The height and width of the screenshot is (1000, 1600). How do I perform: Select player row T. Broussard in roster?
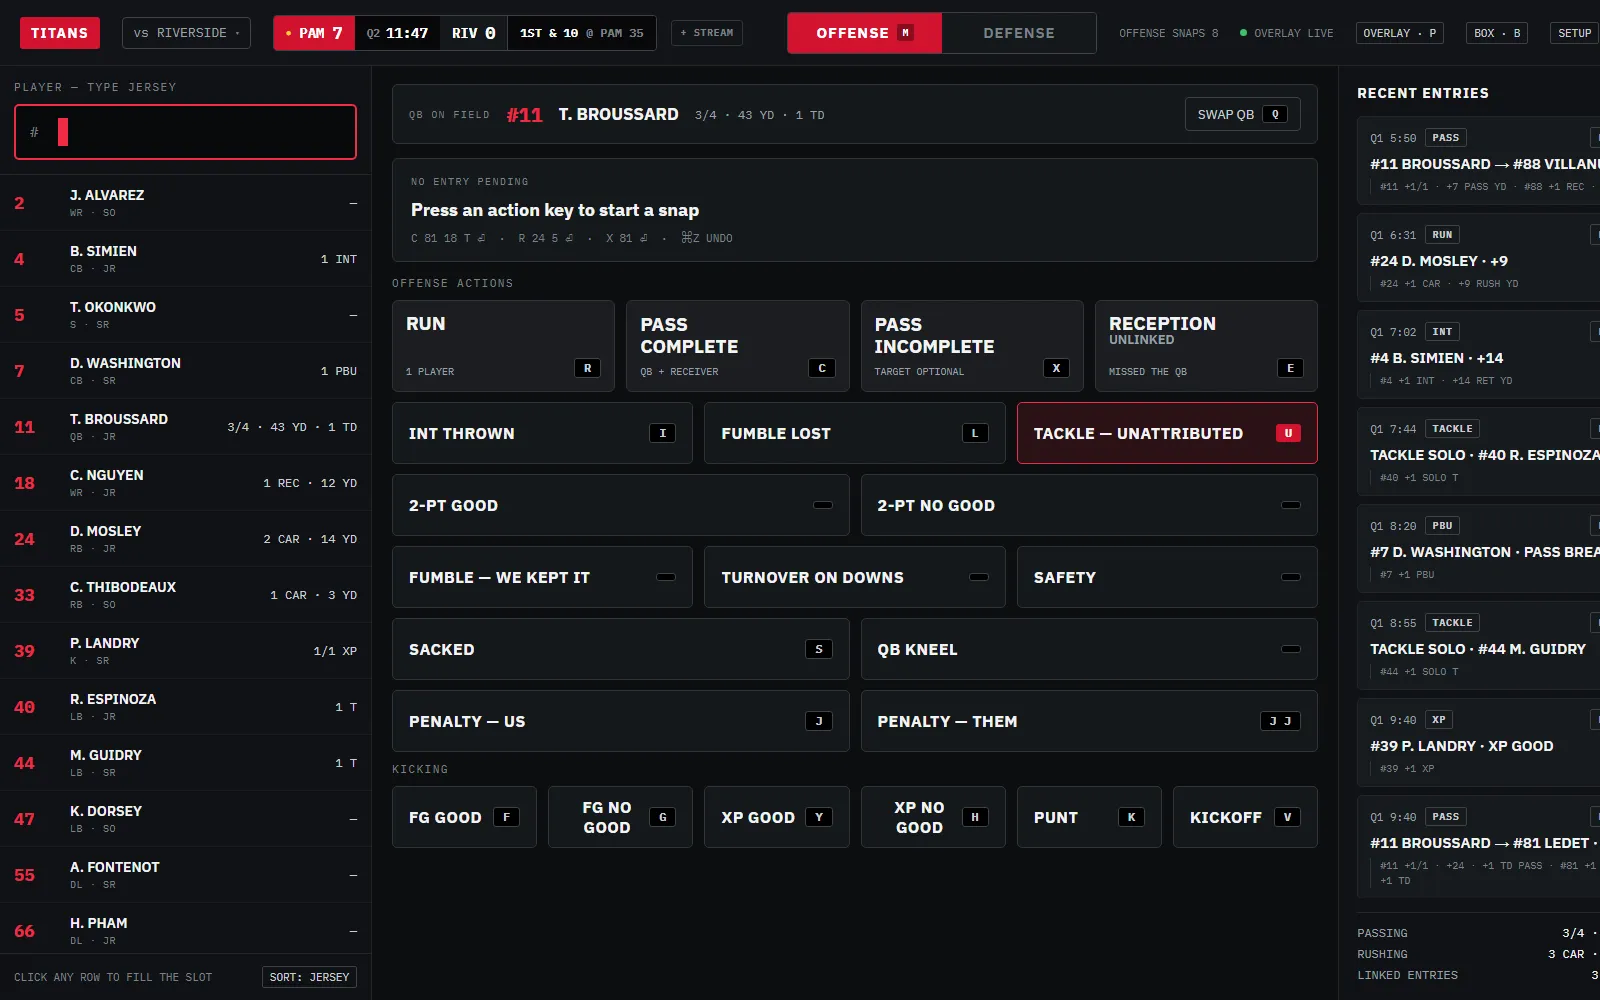tap(185, 427)
